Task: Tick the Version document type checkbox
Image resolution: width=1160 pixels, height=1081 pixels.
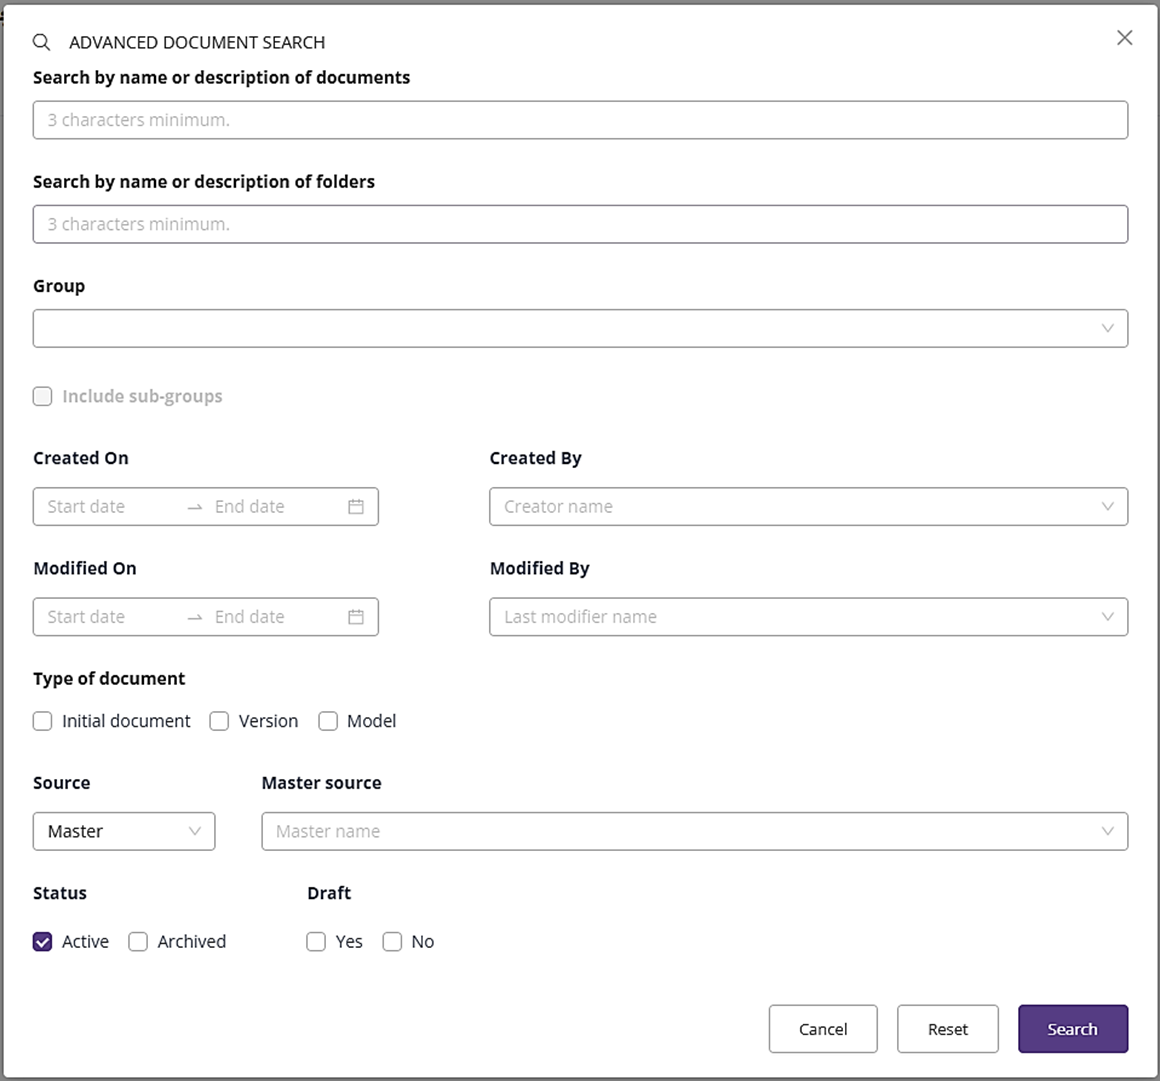Action: [220, 721]
